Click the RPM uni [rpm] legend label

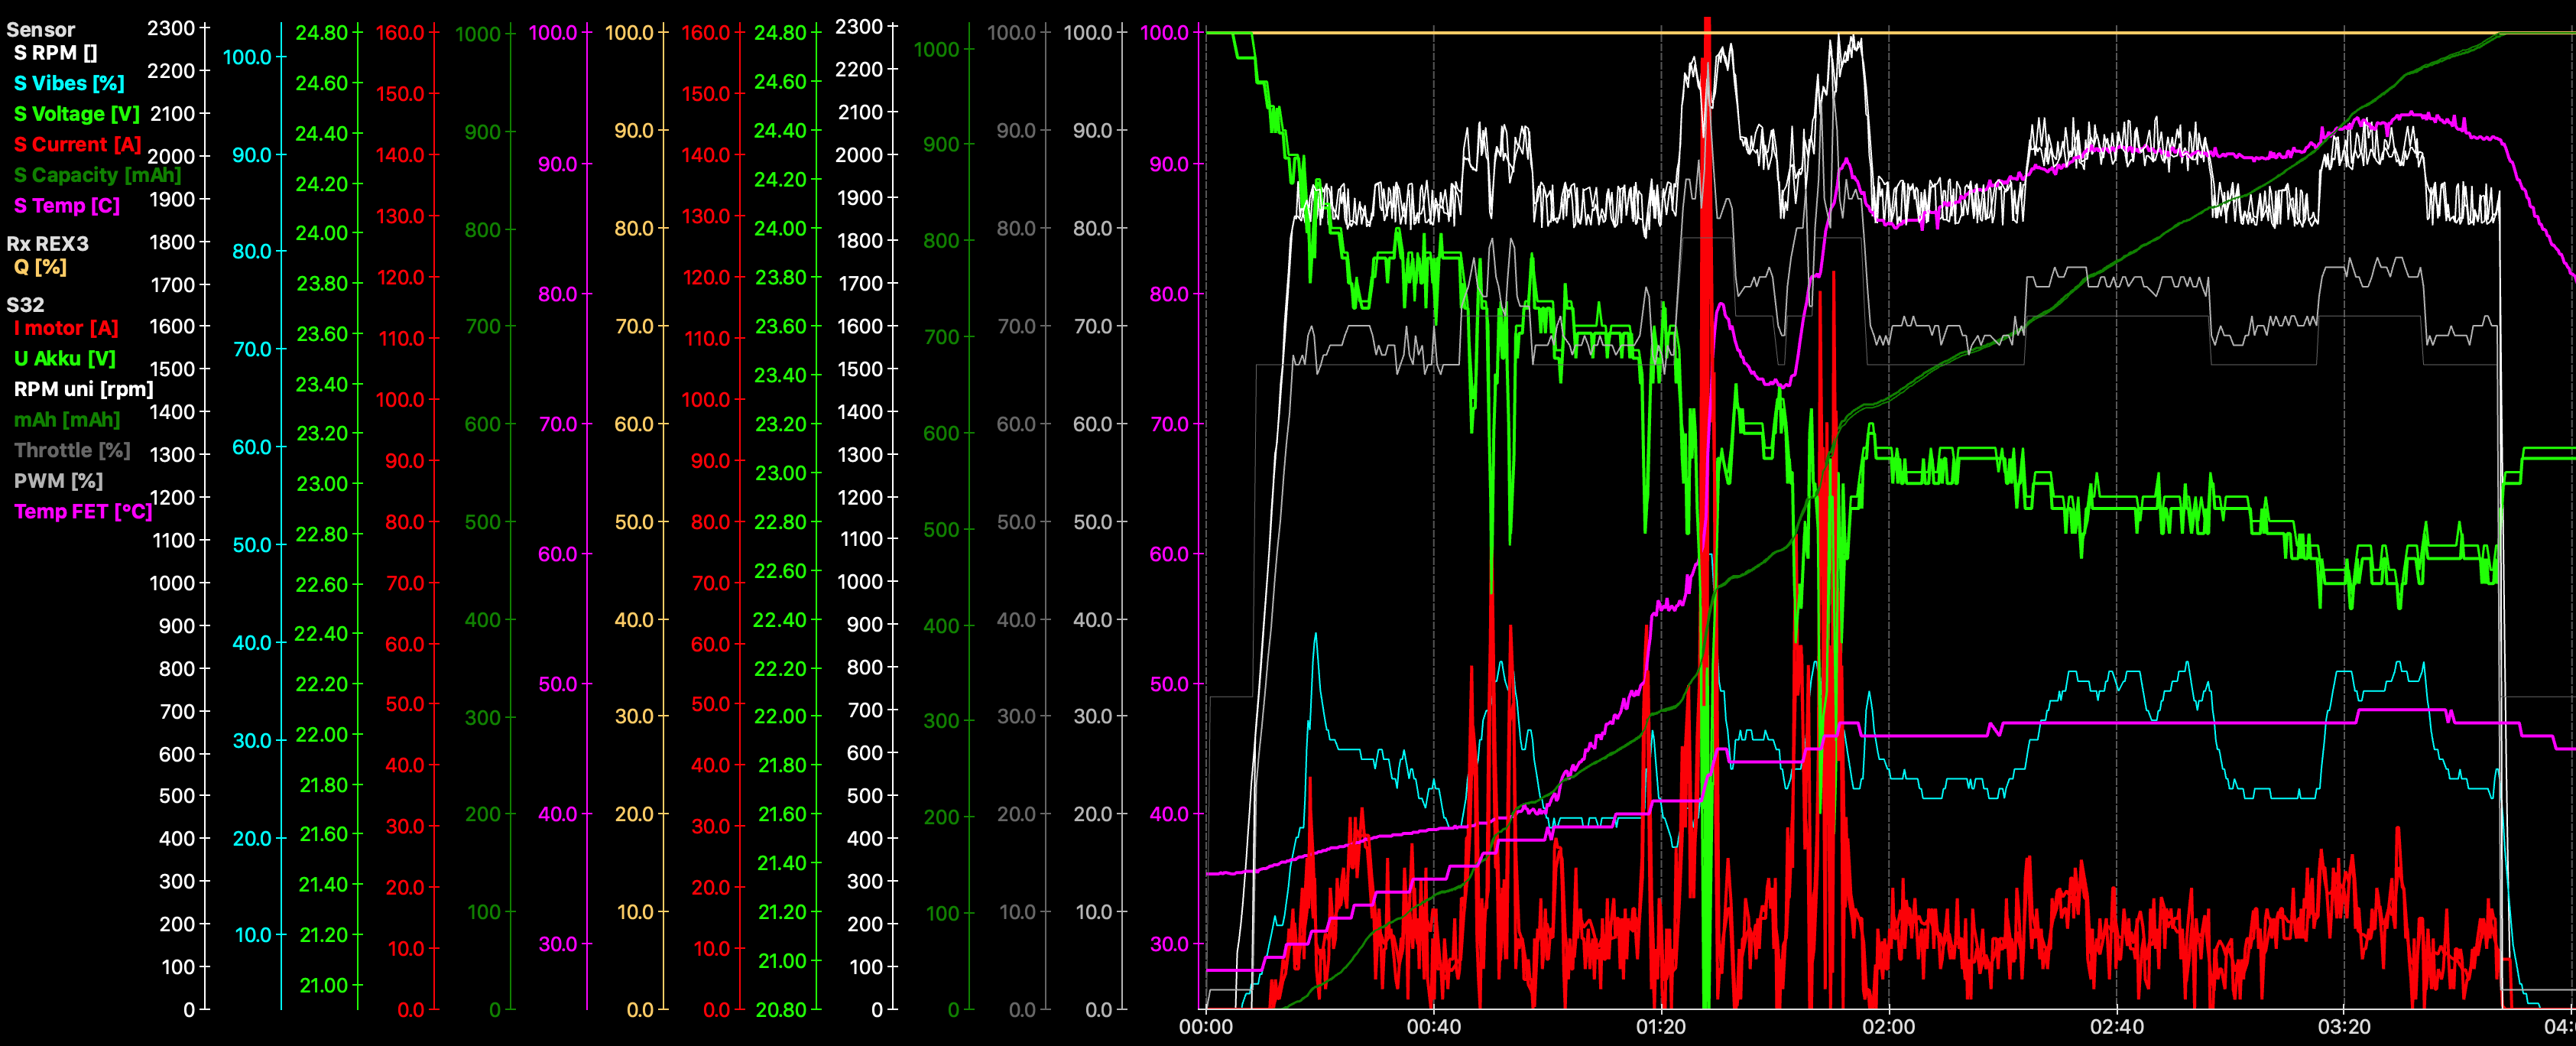(x=83, y=389)
